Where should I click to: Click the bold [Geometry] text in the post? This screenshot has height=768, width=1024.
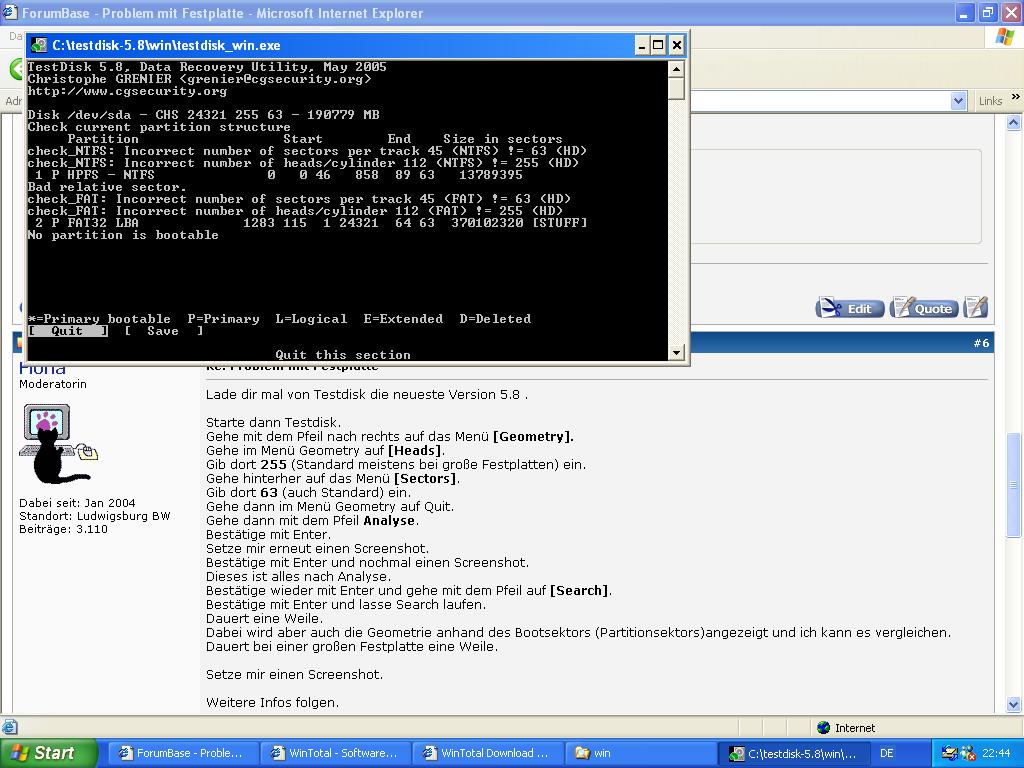tap(533, 436)
